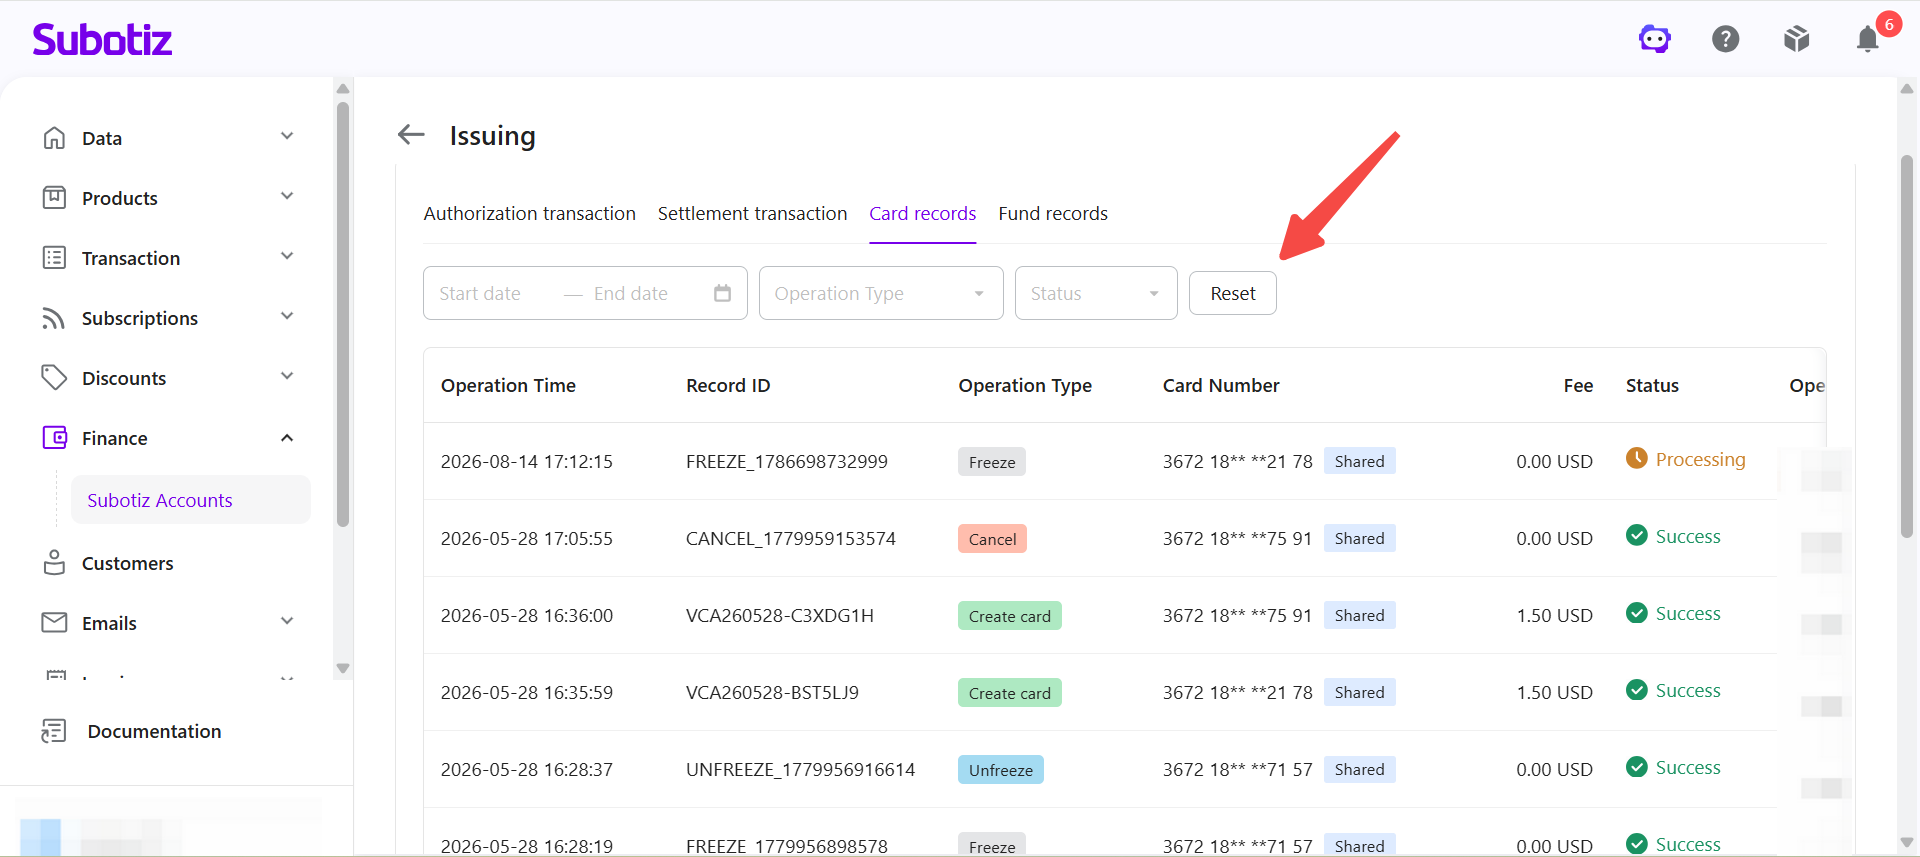Open the notifications bell
Viewport: 1920px width, 857px height.
coord(1867,39)
